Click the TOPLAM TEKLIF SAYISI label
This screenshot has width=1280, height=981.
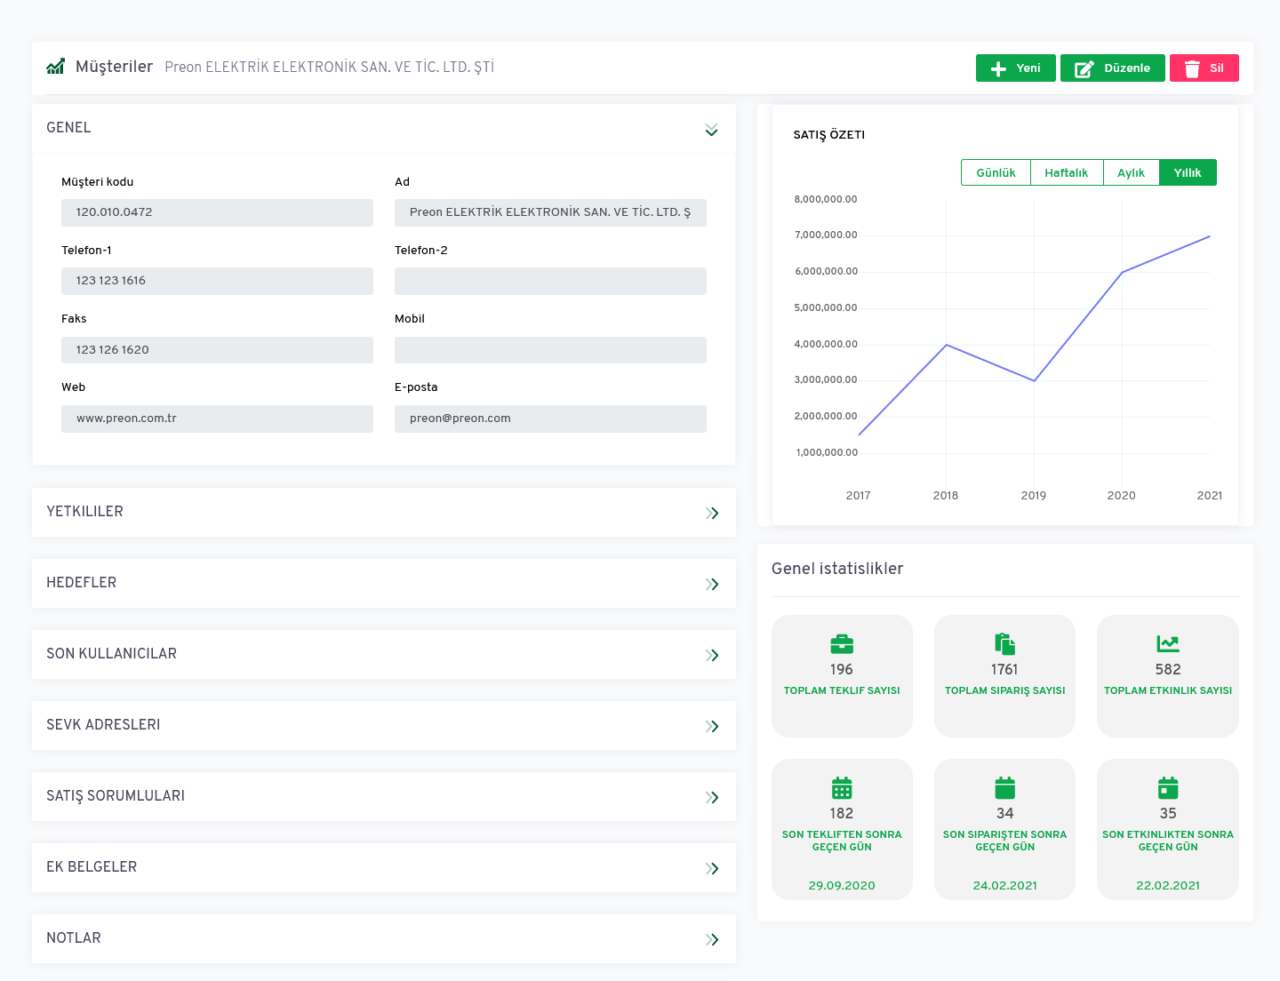[x=842, y=690]
